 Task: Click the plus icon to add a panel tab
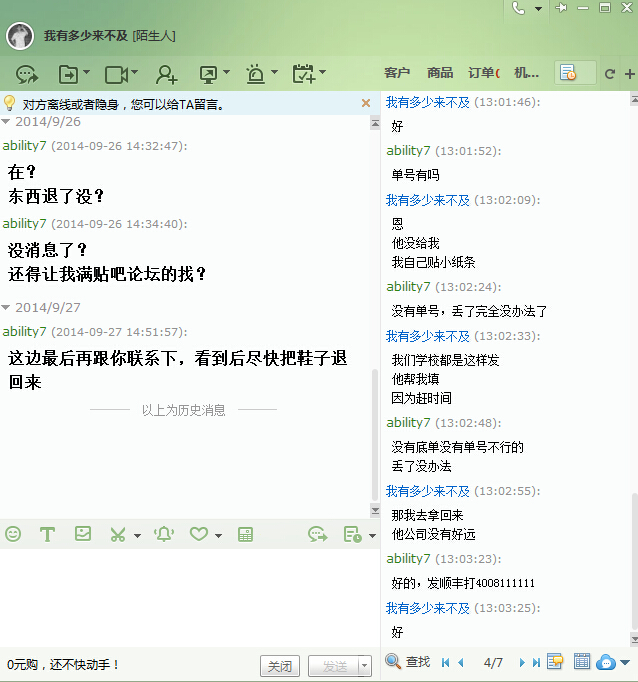pos(630,74)
